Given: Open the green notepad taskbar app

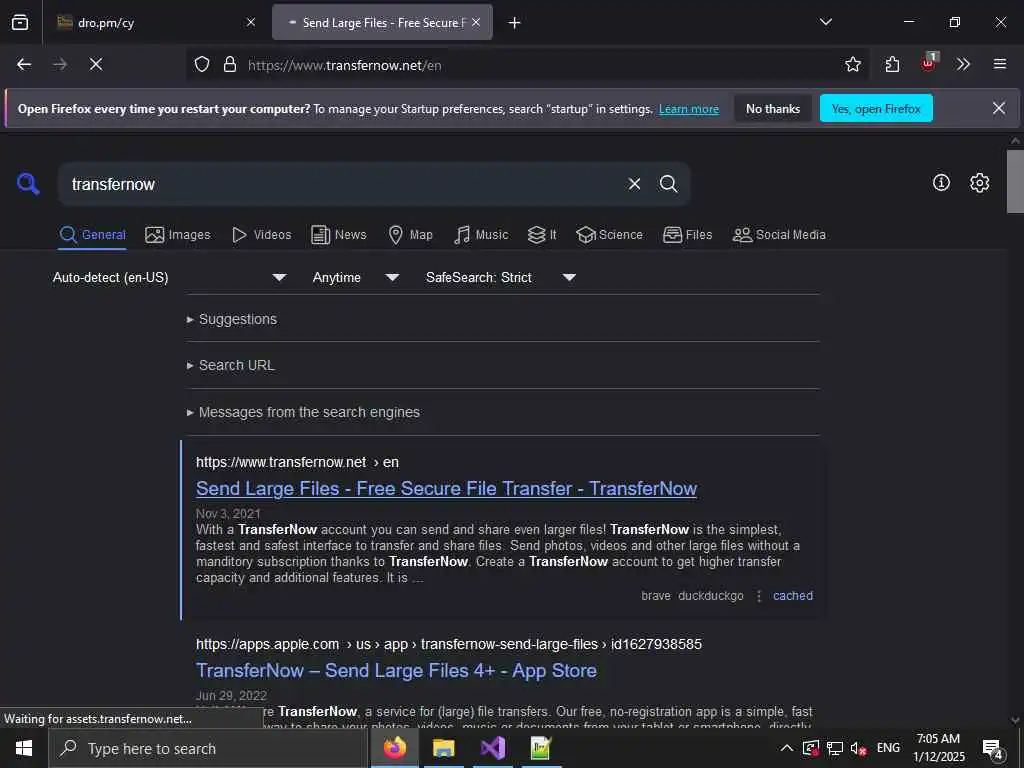Looking at the screenshot, I should tap(541, 748).
